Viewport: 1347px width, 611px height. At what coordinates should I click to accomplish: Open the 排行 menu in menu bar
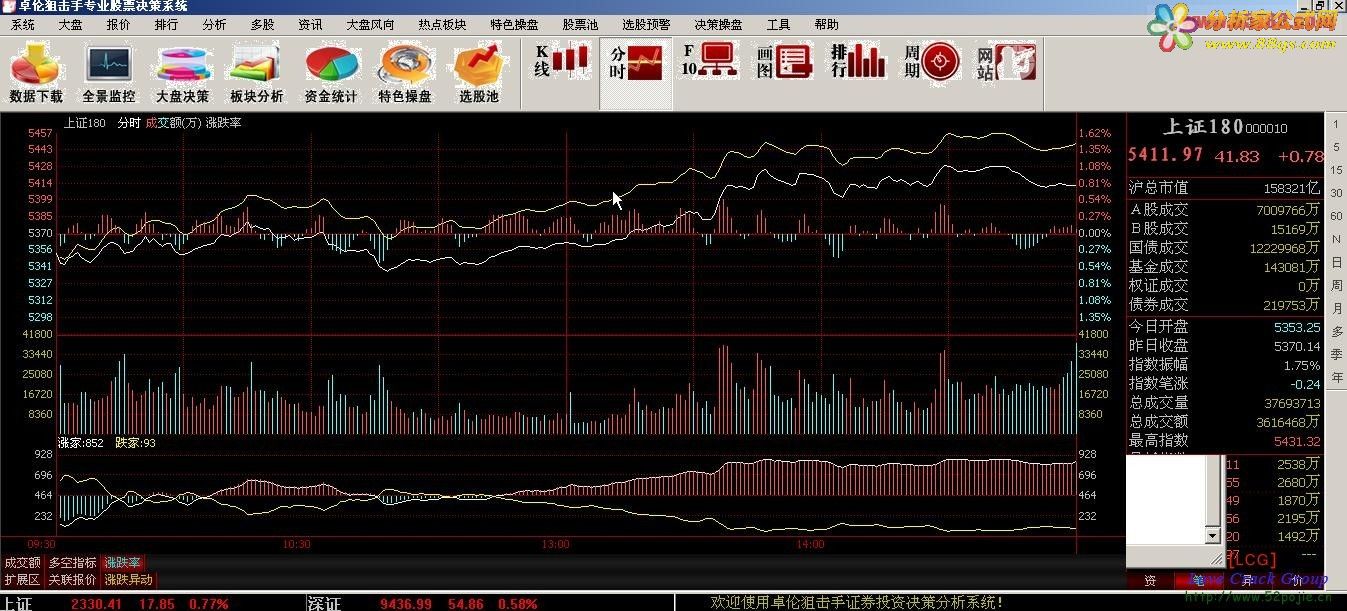[166, 24]
